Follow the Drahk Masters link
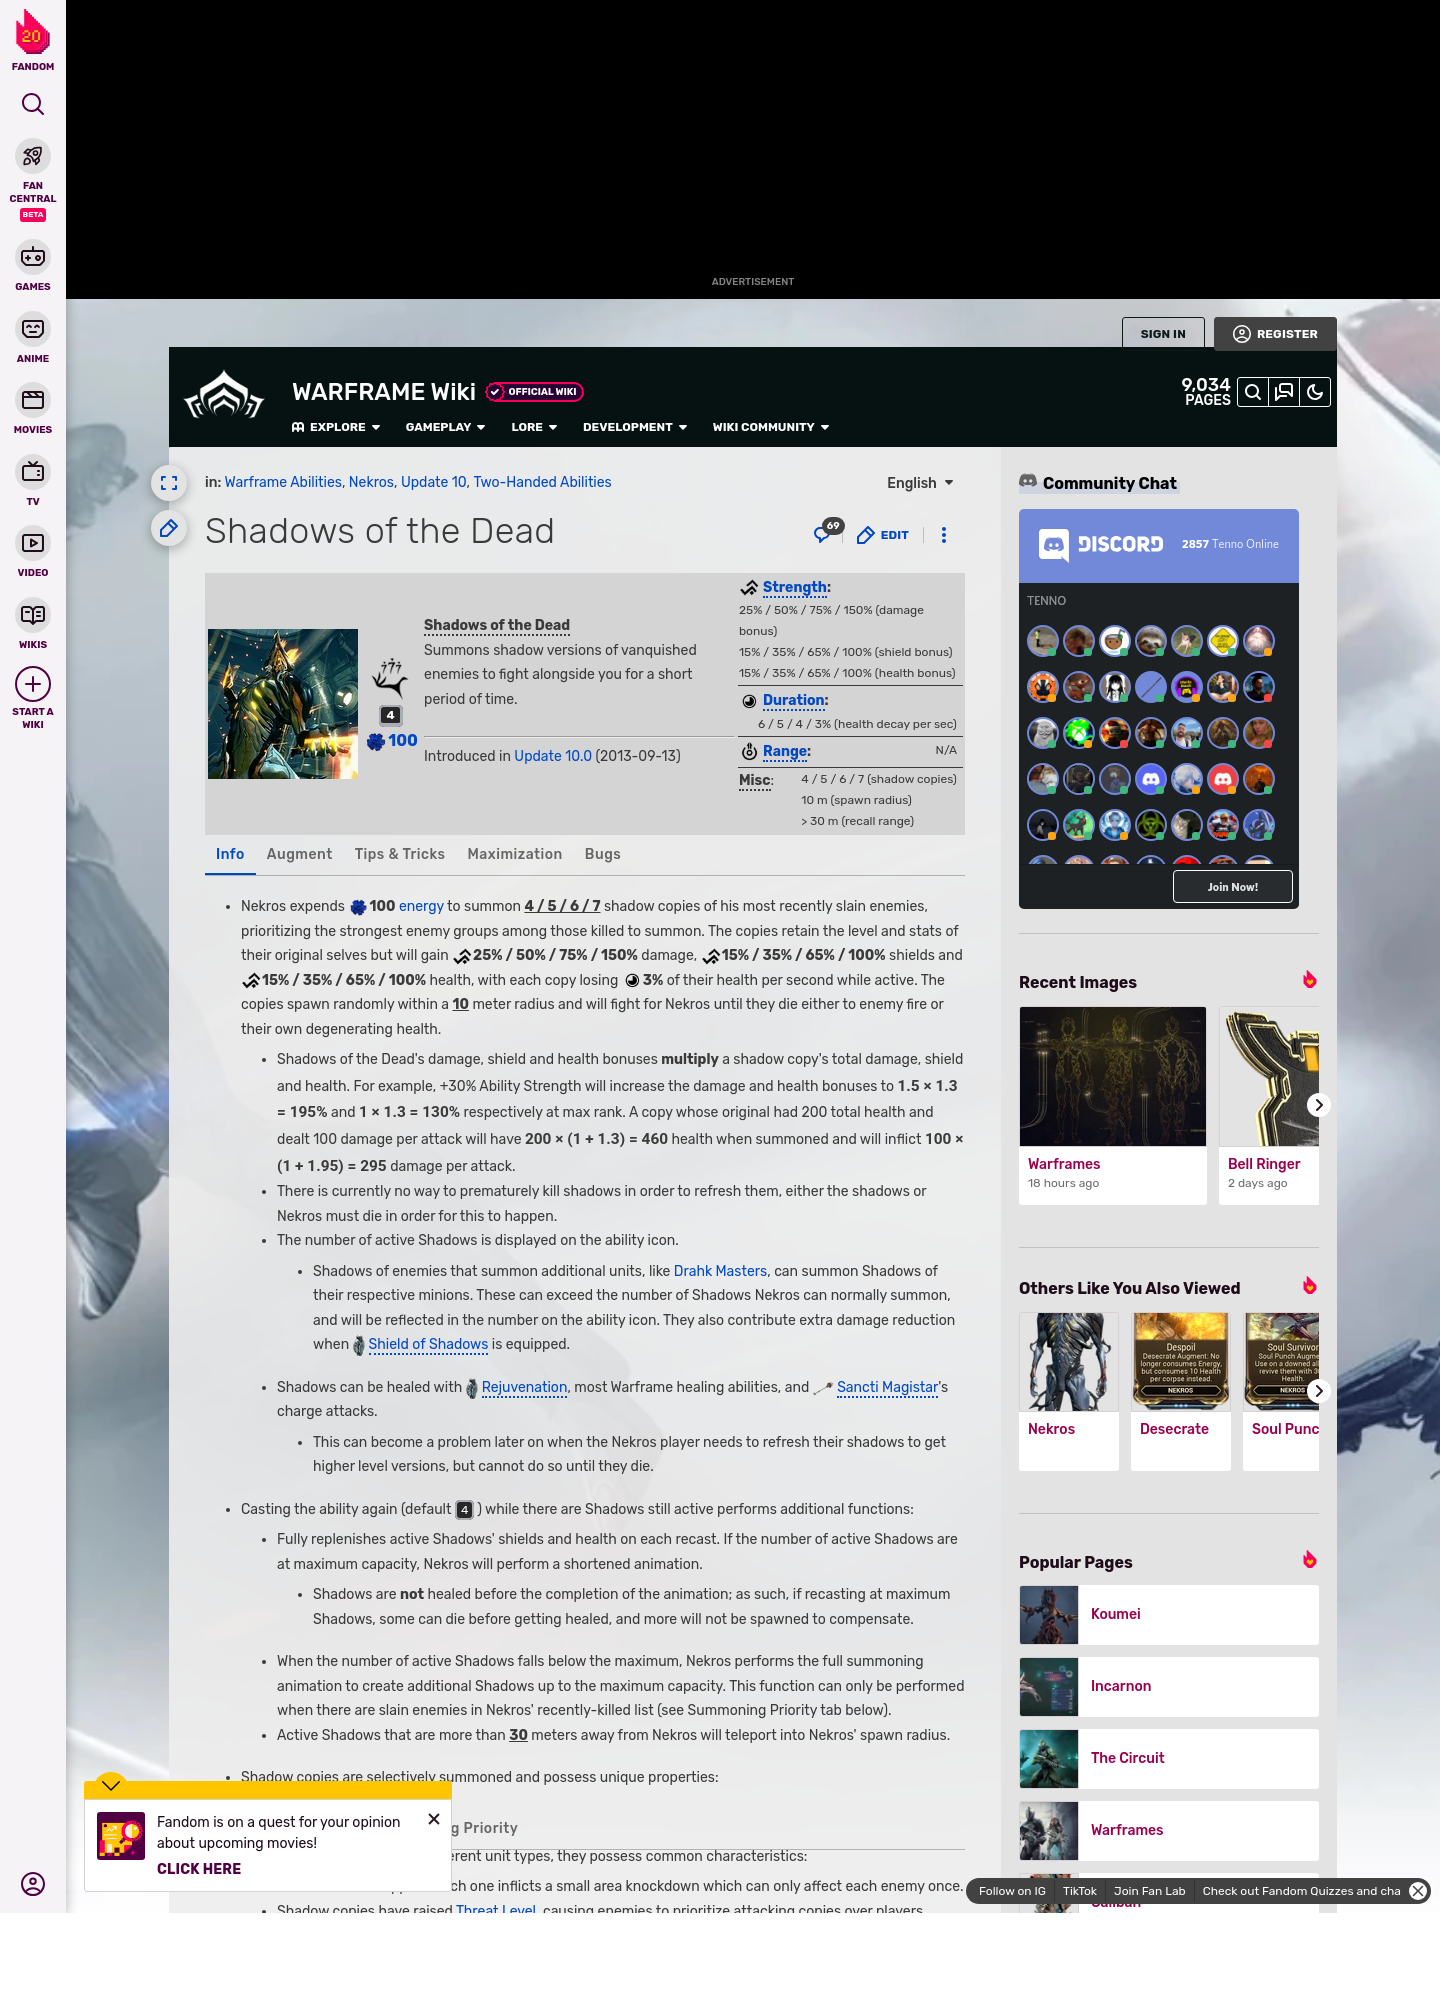The height and width of the screenshot is (2000, 1440). coord(720,1271)
